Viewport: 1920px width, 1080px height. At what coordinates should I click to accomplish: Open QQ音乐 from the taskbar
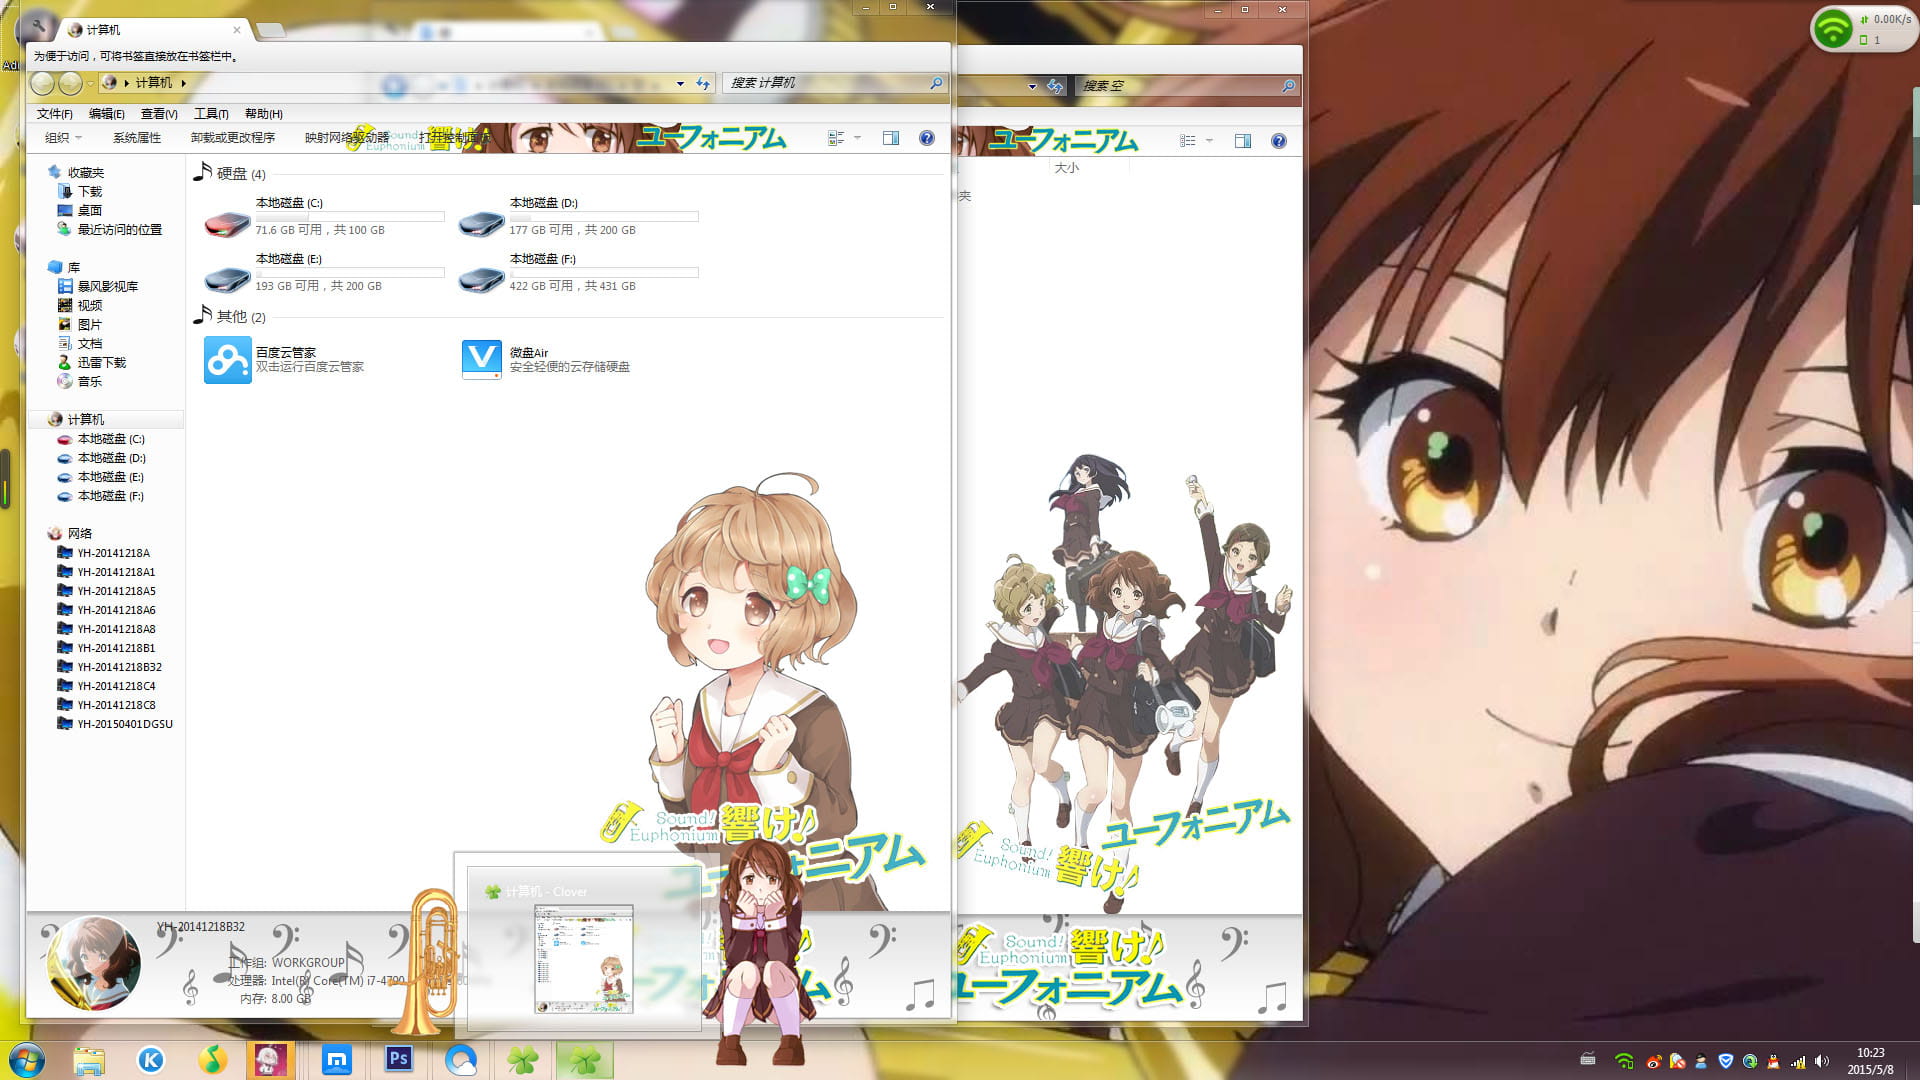pyautogui.click(x=212, y=1062)
